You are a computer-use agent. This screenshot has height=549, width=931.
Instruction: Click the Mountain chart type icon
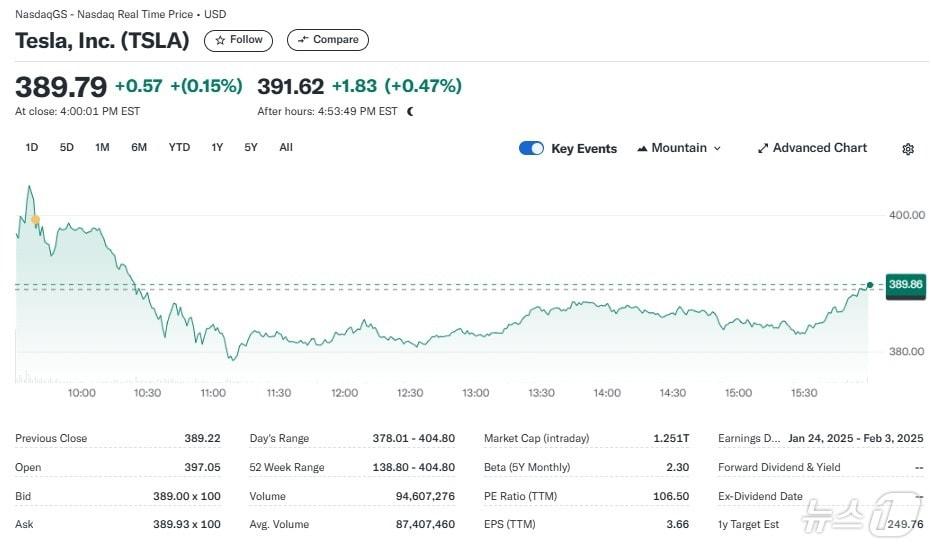click(642, 148)
